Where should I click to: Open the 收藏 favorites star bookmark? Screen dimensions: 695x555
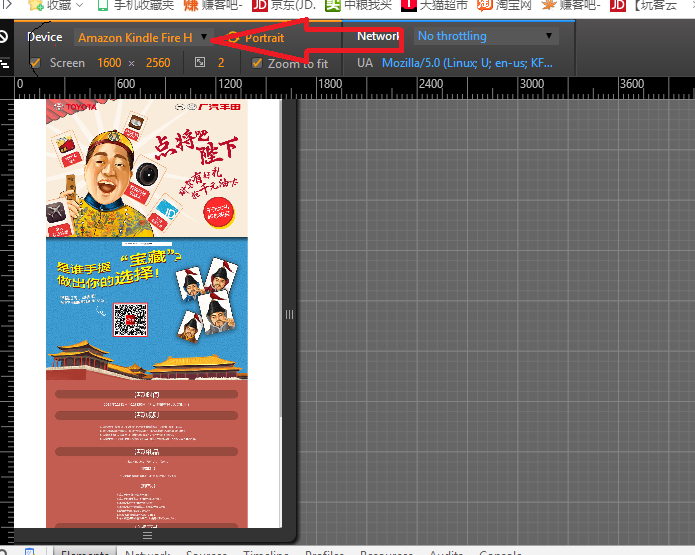50,5
